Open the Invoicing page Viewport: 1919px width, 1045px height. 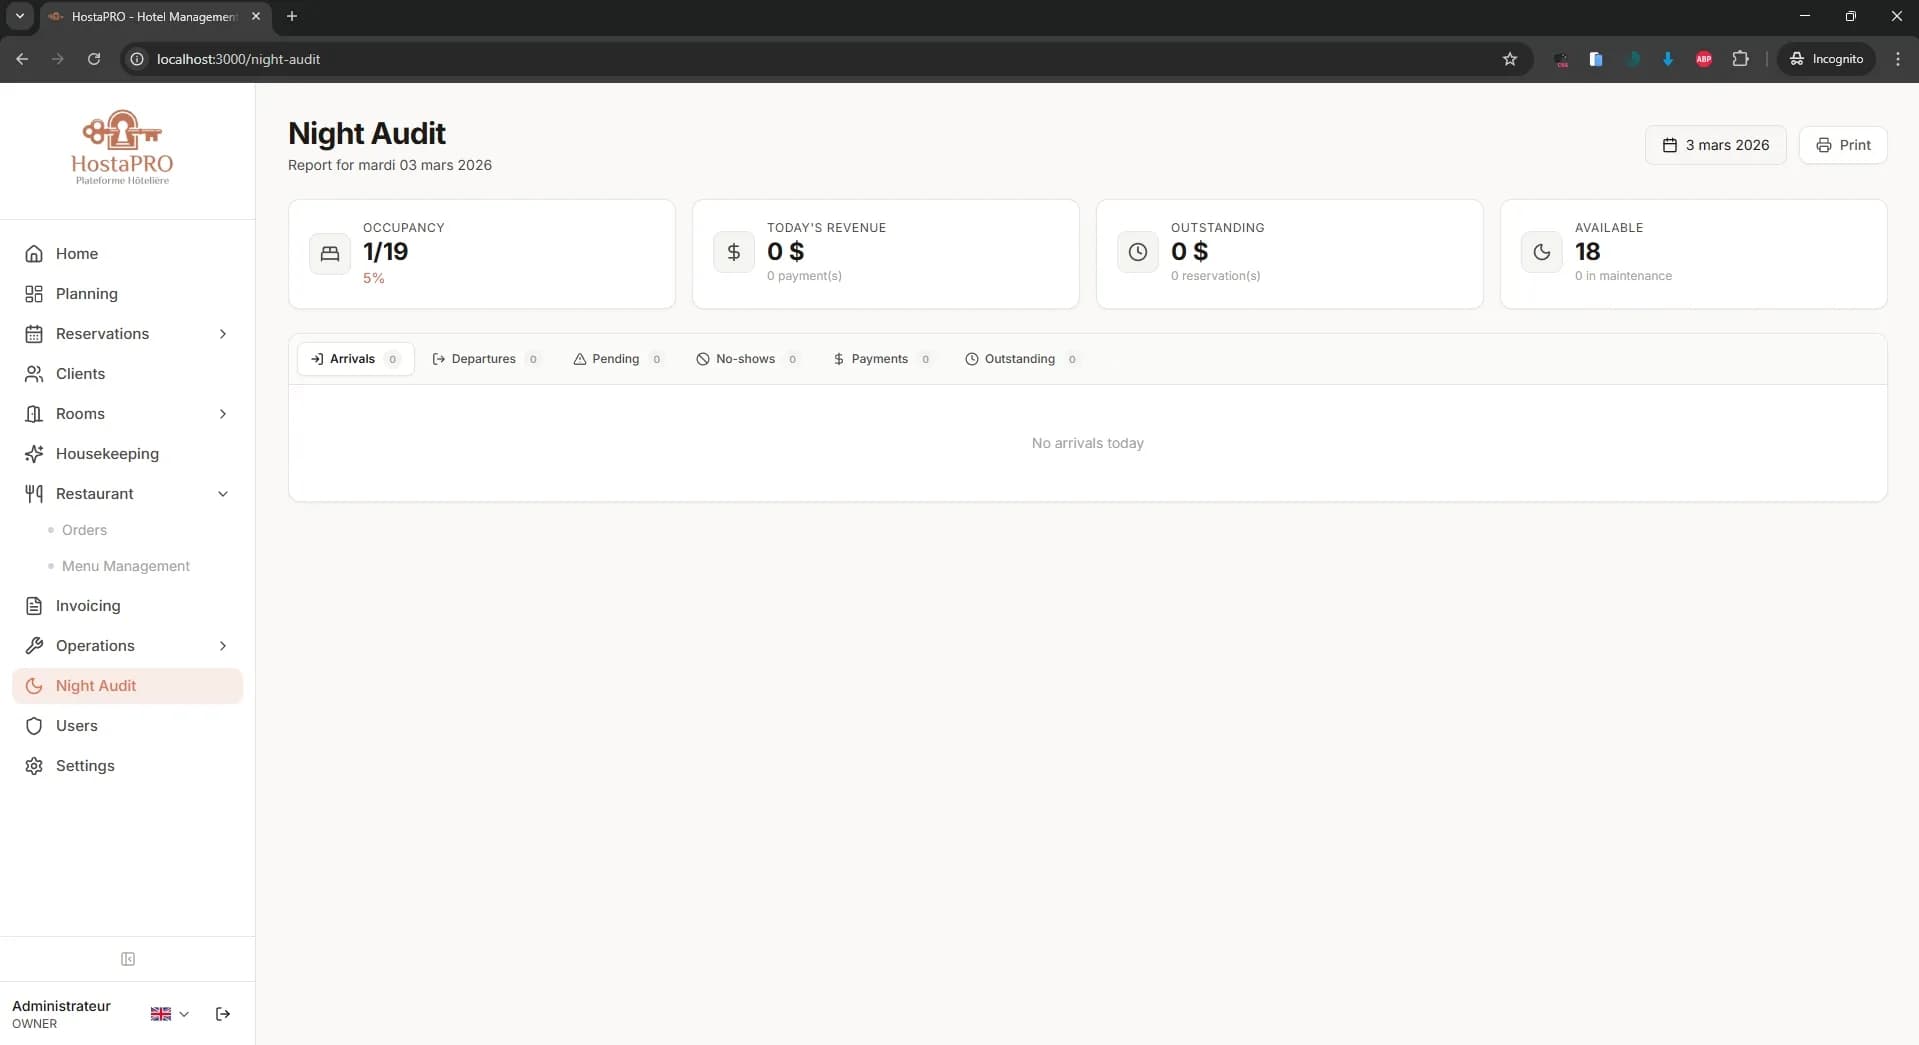[x=87, y=606]
